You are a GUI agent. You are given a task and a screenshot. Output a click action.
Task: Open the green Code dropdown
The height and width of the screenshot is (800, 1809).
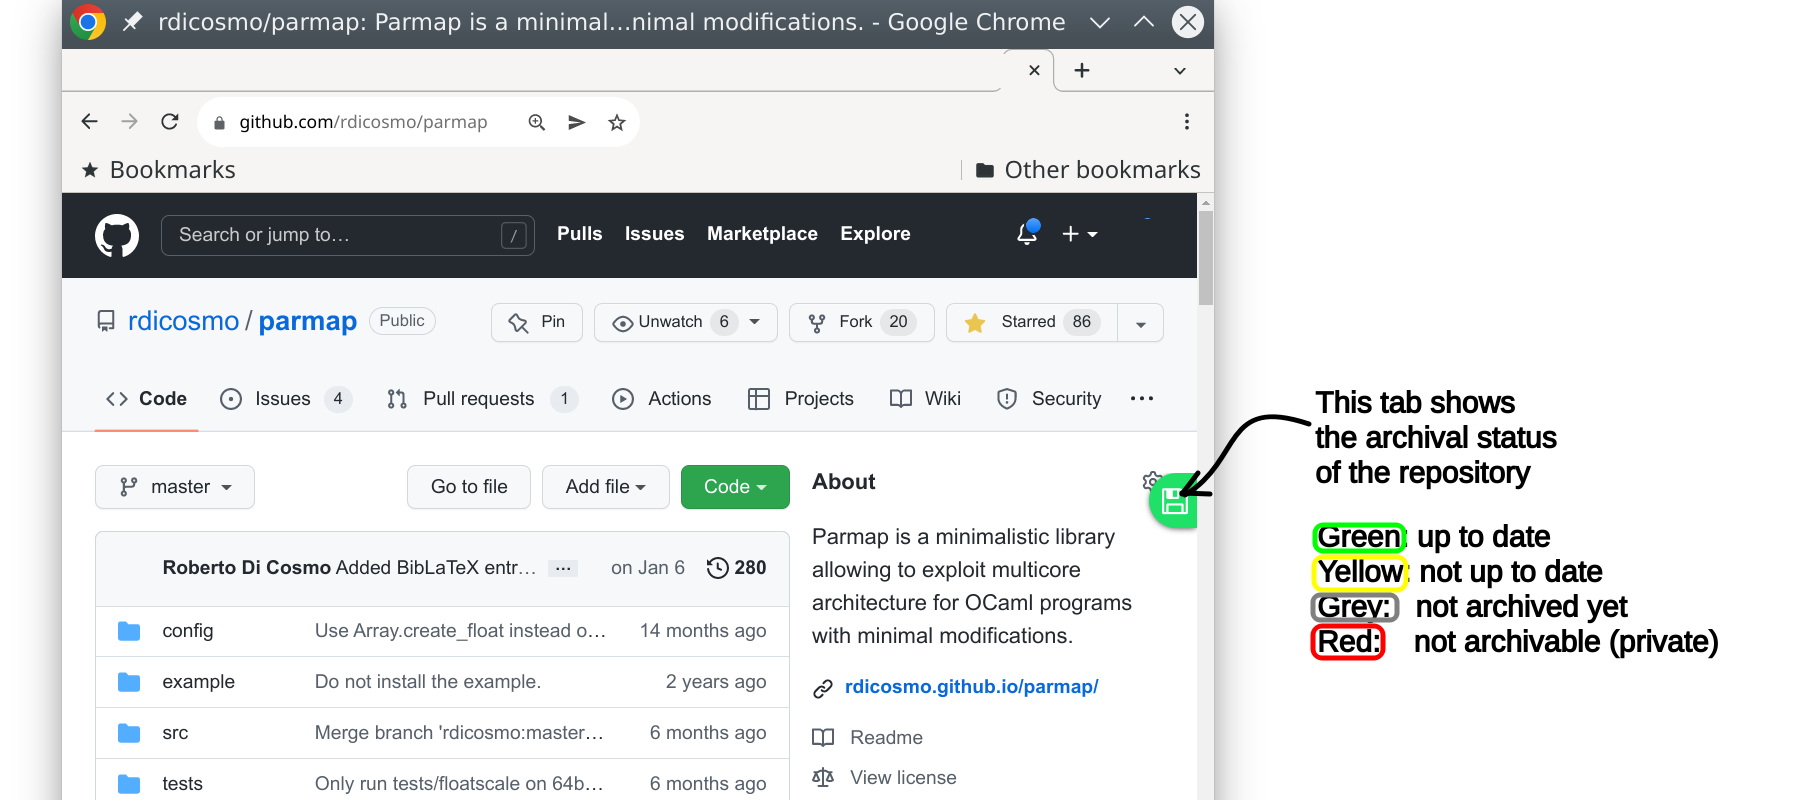735,487
